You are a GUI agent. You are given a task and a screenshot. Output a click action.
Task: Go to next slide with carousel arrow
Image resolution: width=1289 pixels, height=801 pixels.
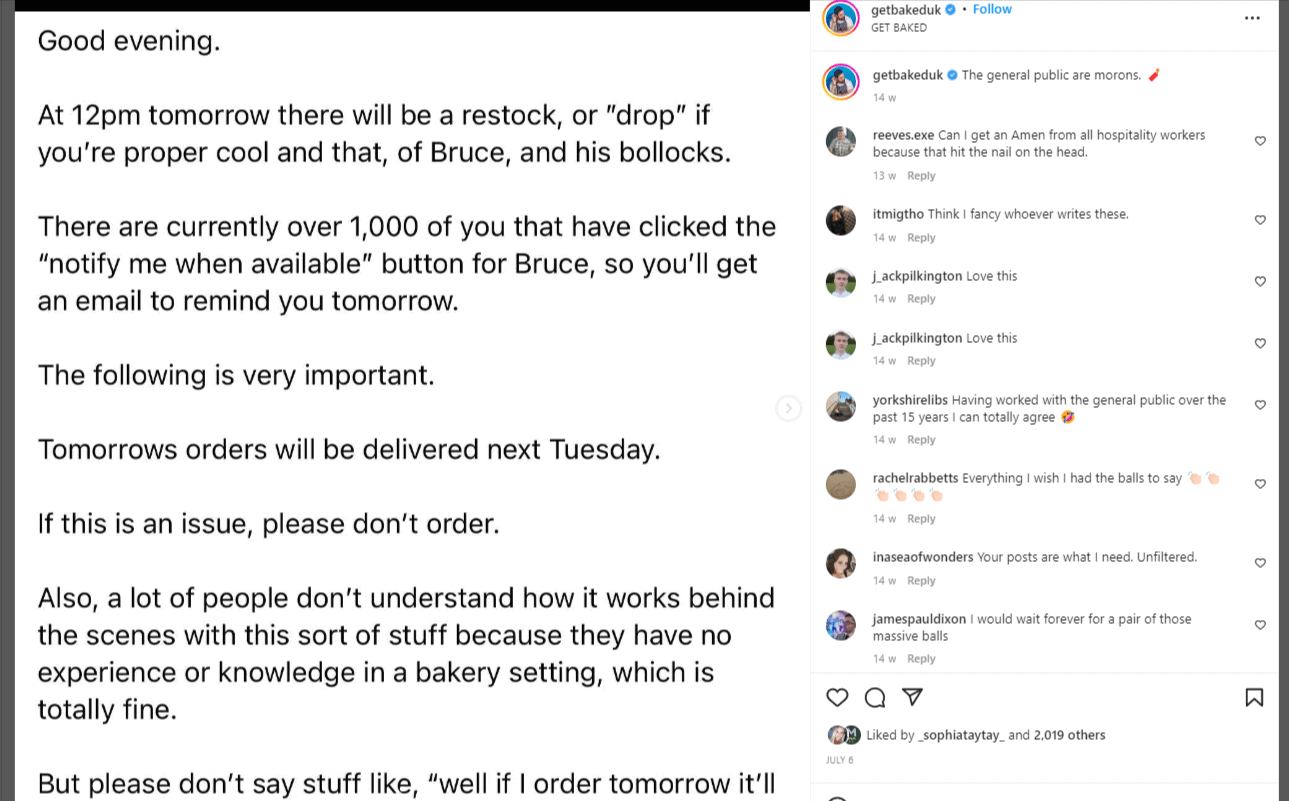point(789,408)
